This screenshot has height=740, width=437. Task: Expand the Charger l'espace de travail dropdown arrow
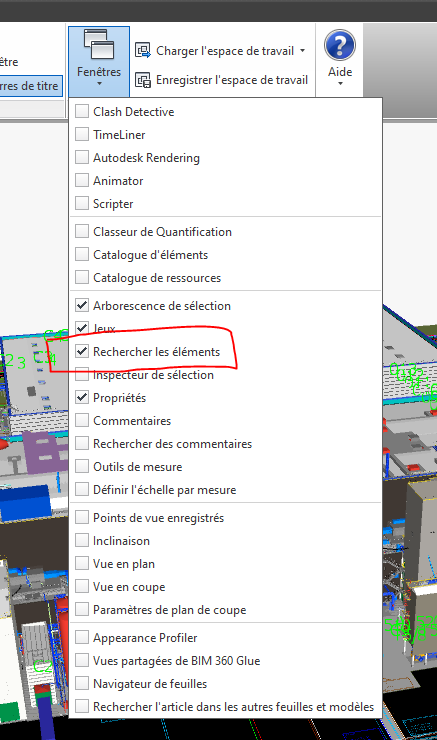click(x=303, y=50)
